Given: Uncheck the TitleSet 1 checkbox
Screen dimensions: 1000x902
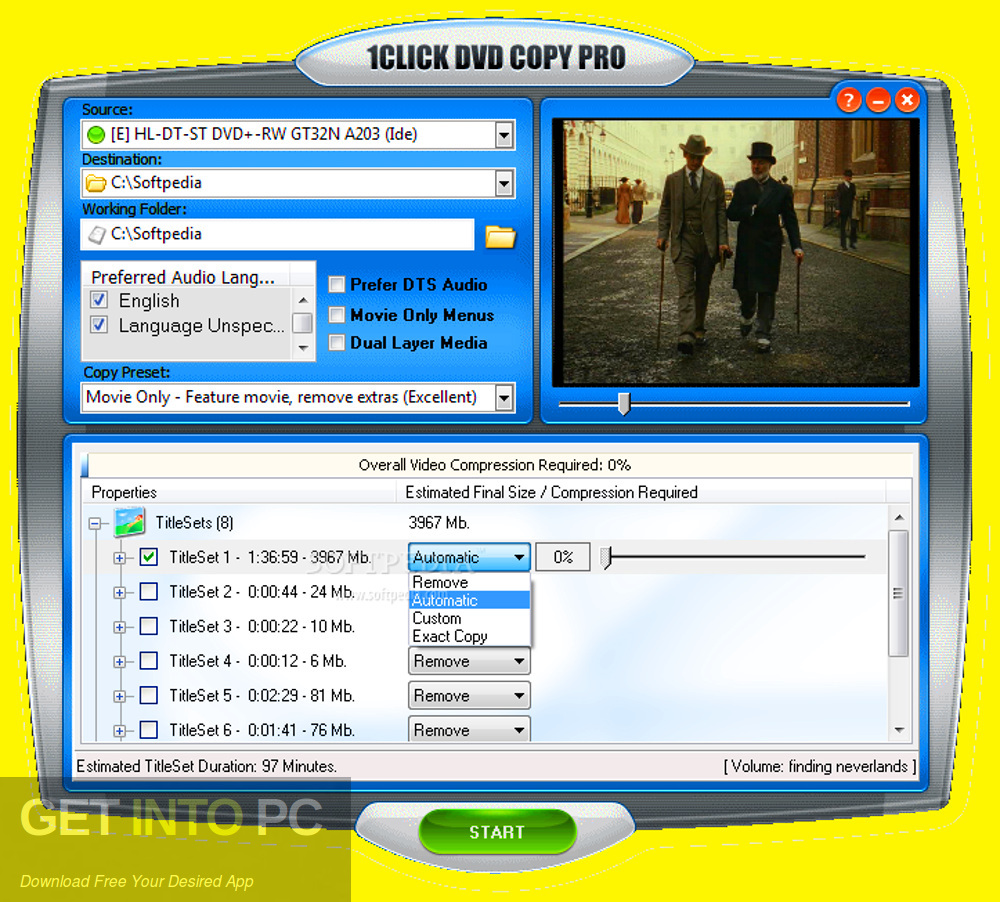Looking at the screenshot, I should (x=149, y=557).
